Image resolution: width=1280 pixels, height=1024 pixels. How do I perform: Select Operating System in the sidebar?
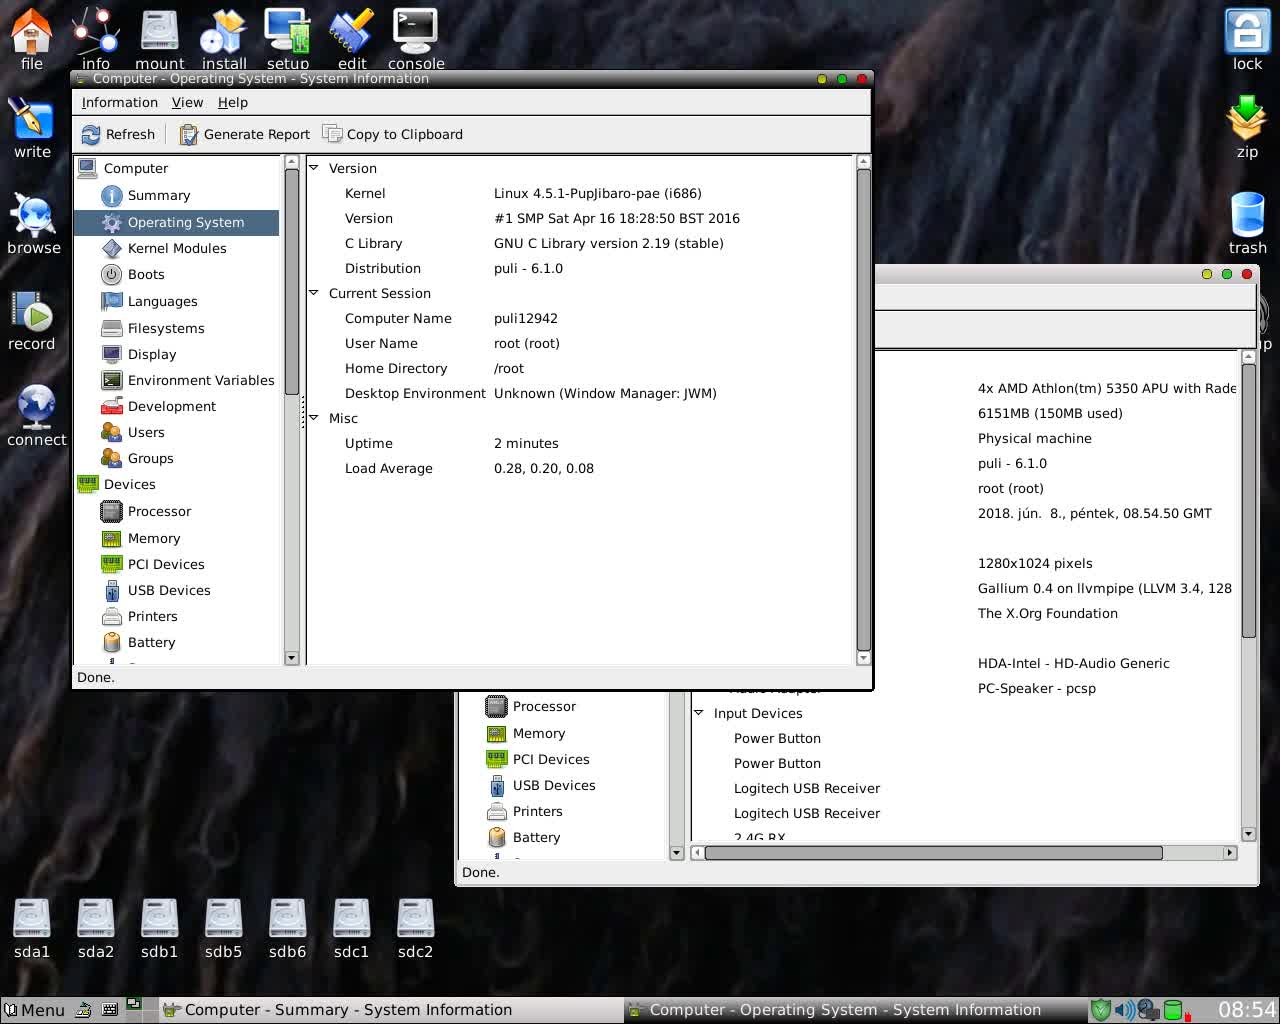pos(177,222)
